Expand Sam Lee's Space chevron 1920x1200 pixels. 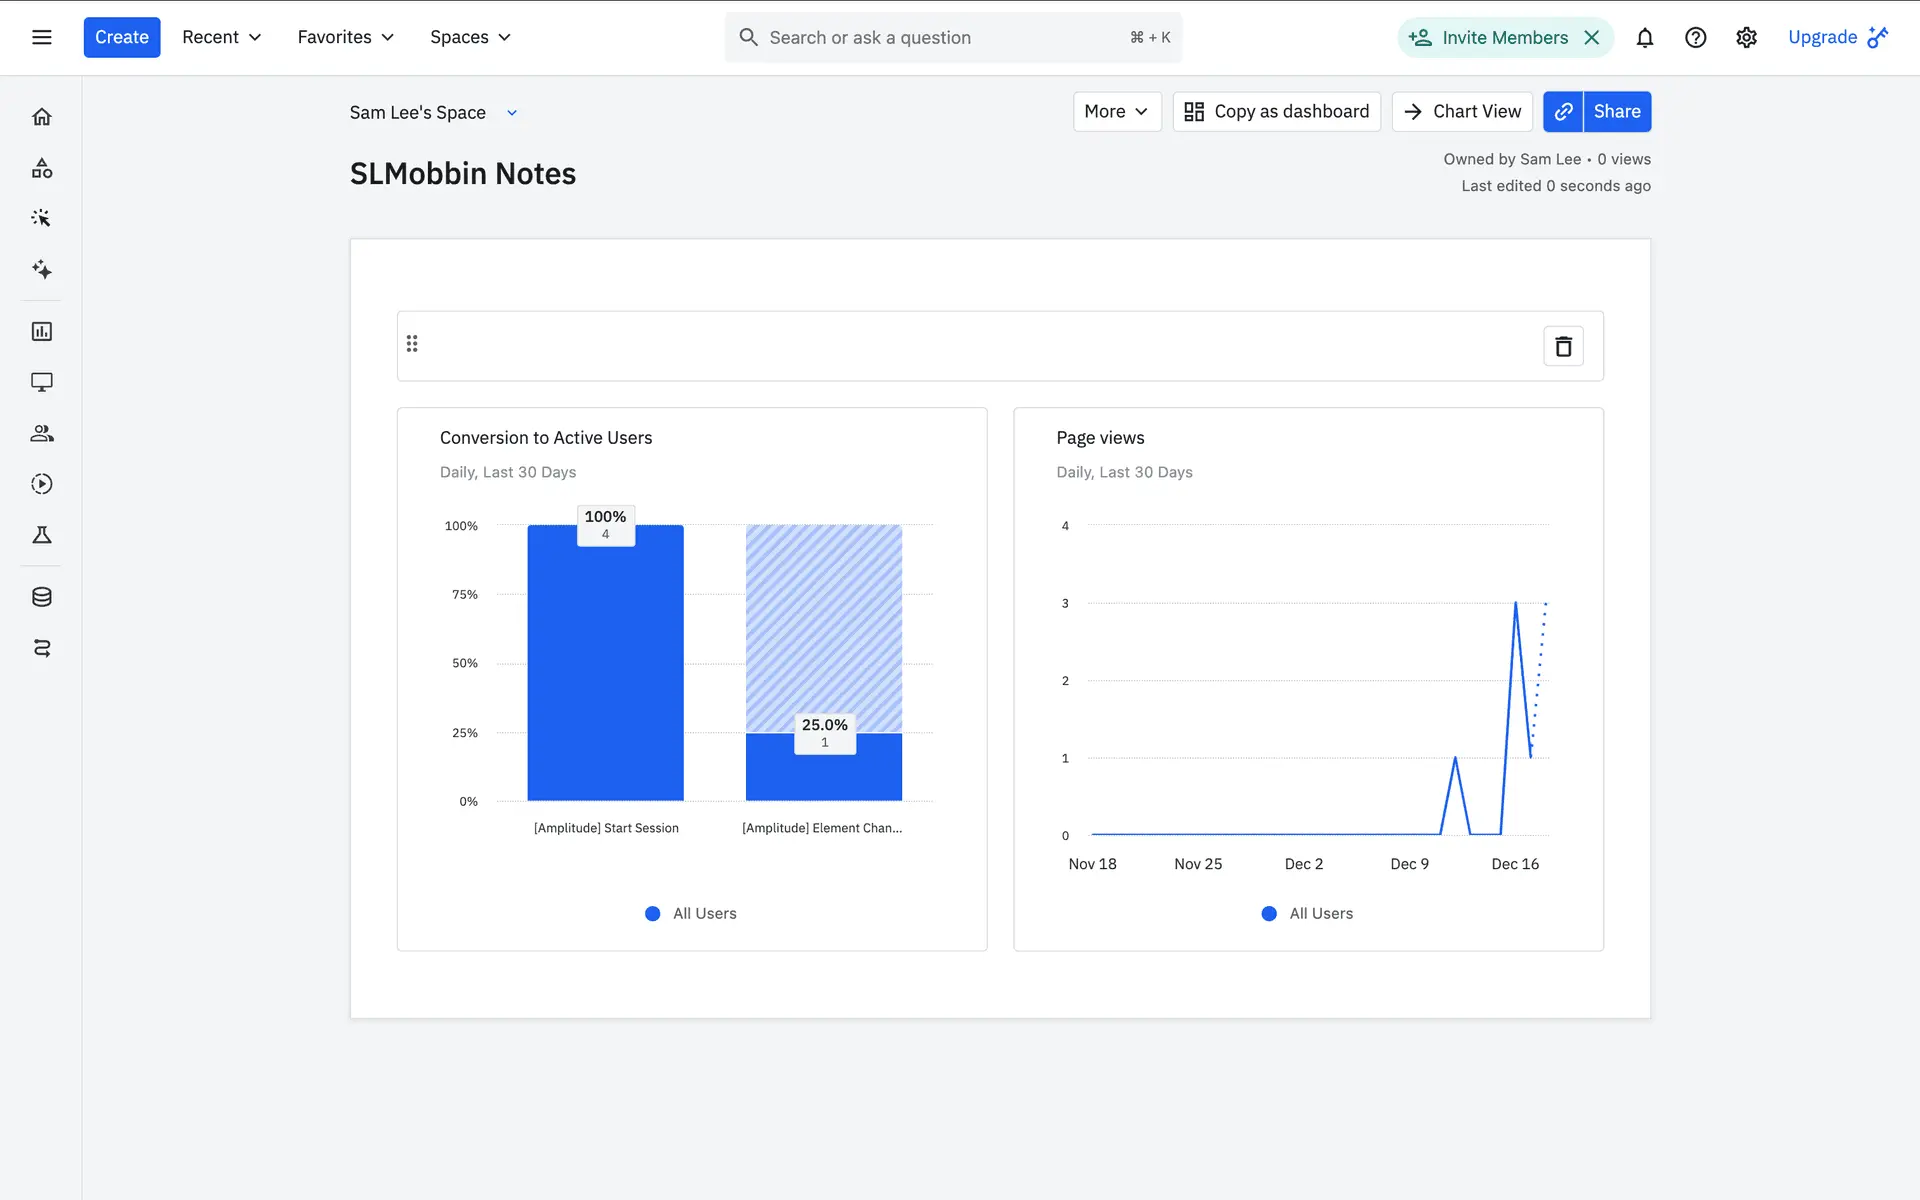512,113
